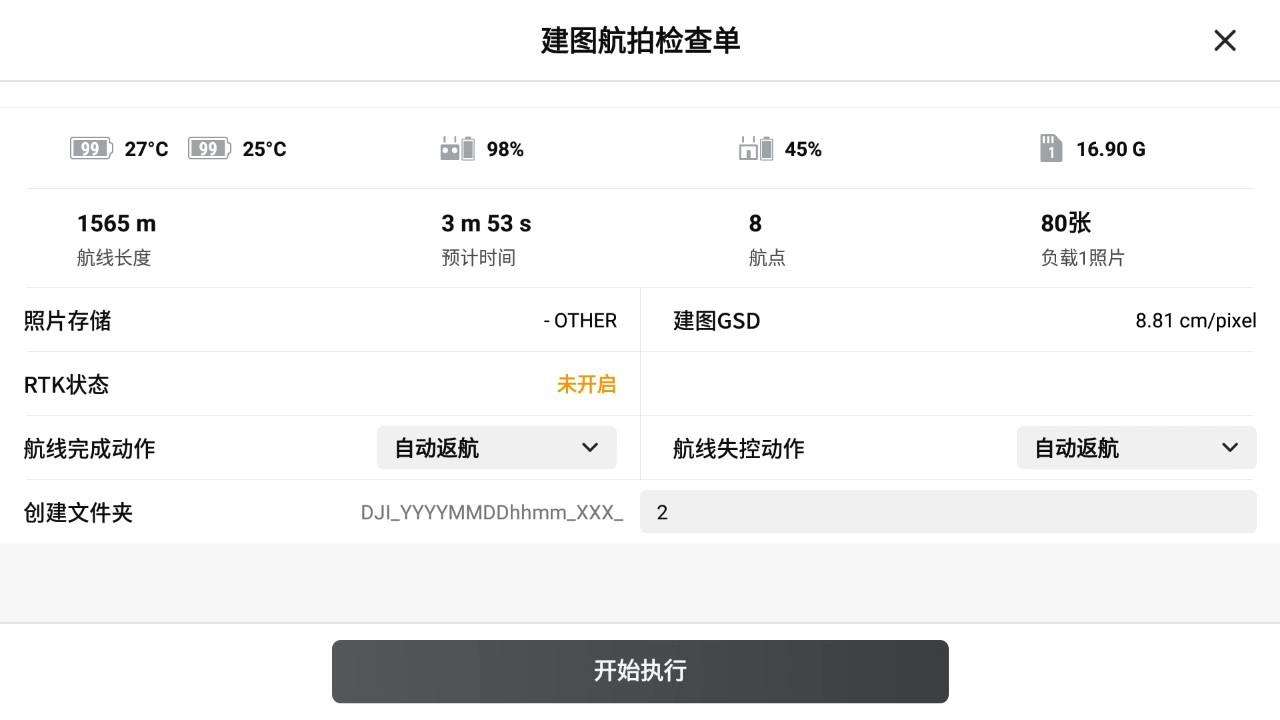Image resolution: width=1280 pixels, height=720 pixels.
Task: Tap the remote controller battery icon
Action: (457, 149)
